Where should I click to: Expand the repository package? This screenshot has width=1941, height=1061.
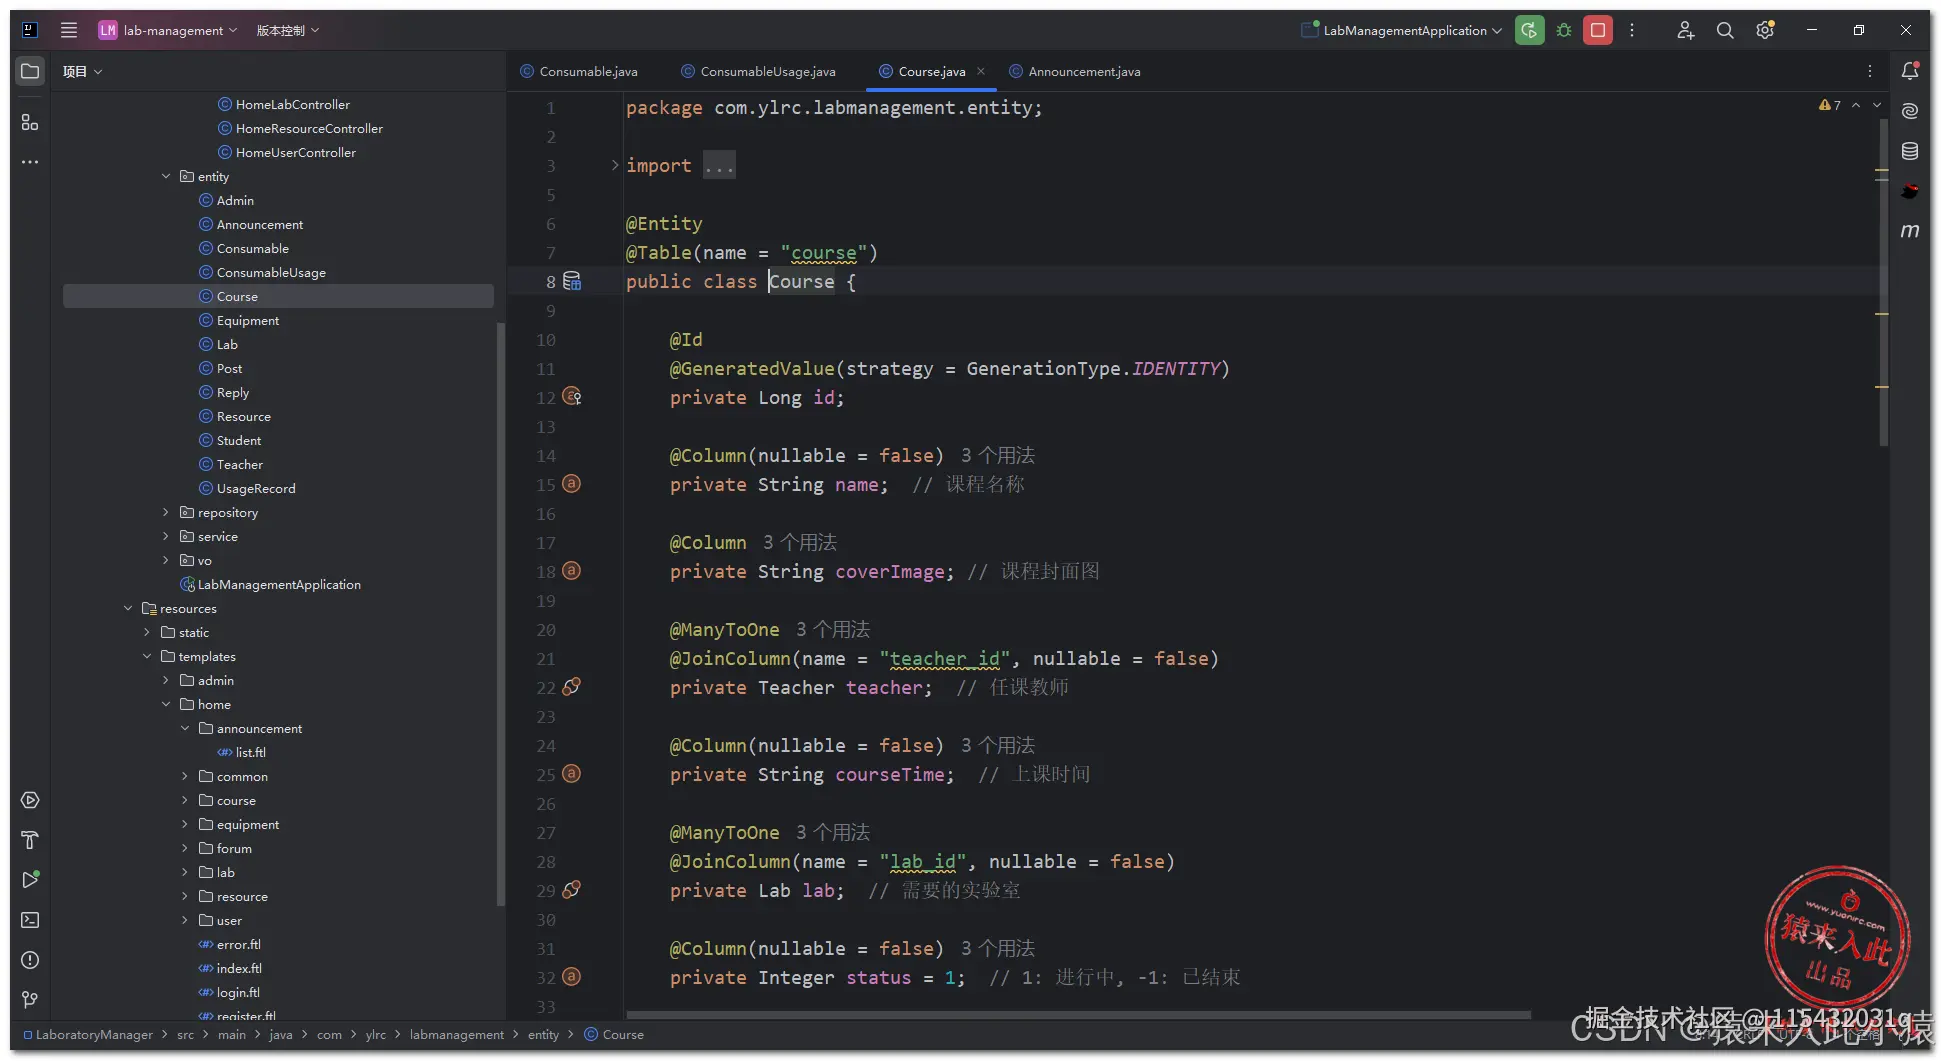tap(166, 512)
